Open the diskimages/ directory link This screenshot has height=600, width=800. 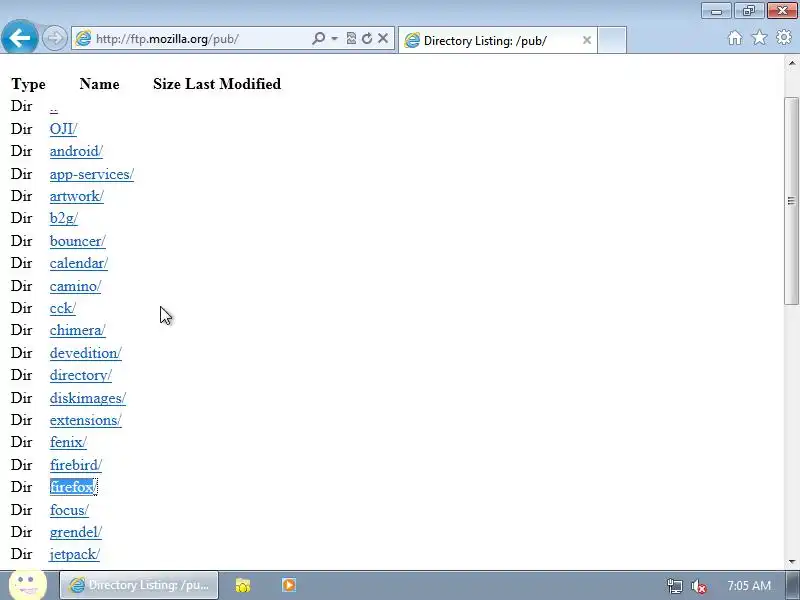coord(88,398)
